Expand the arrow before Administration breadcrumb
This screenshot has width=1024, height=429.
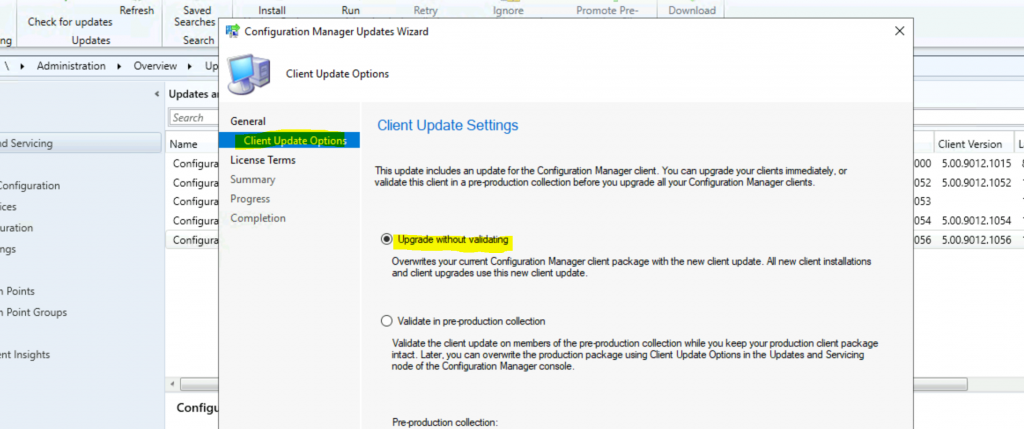[22, 66]
